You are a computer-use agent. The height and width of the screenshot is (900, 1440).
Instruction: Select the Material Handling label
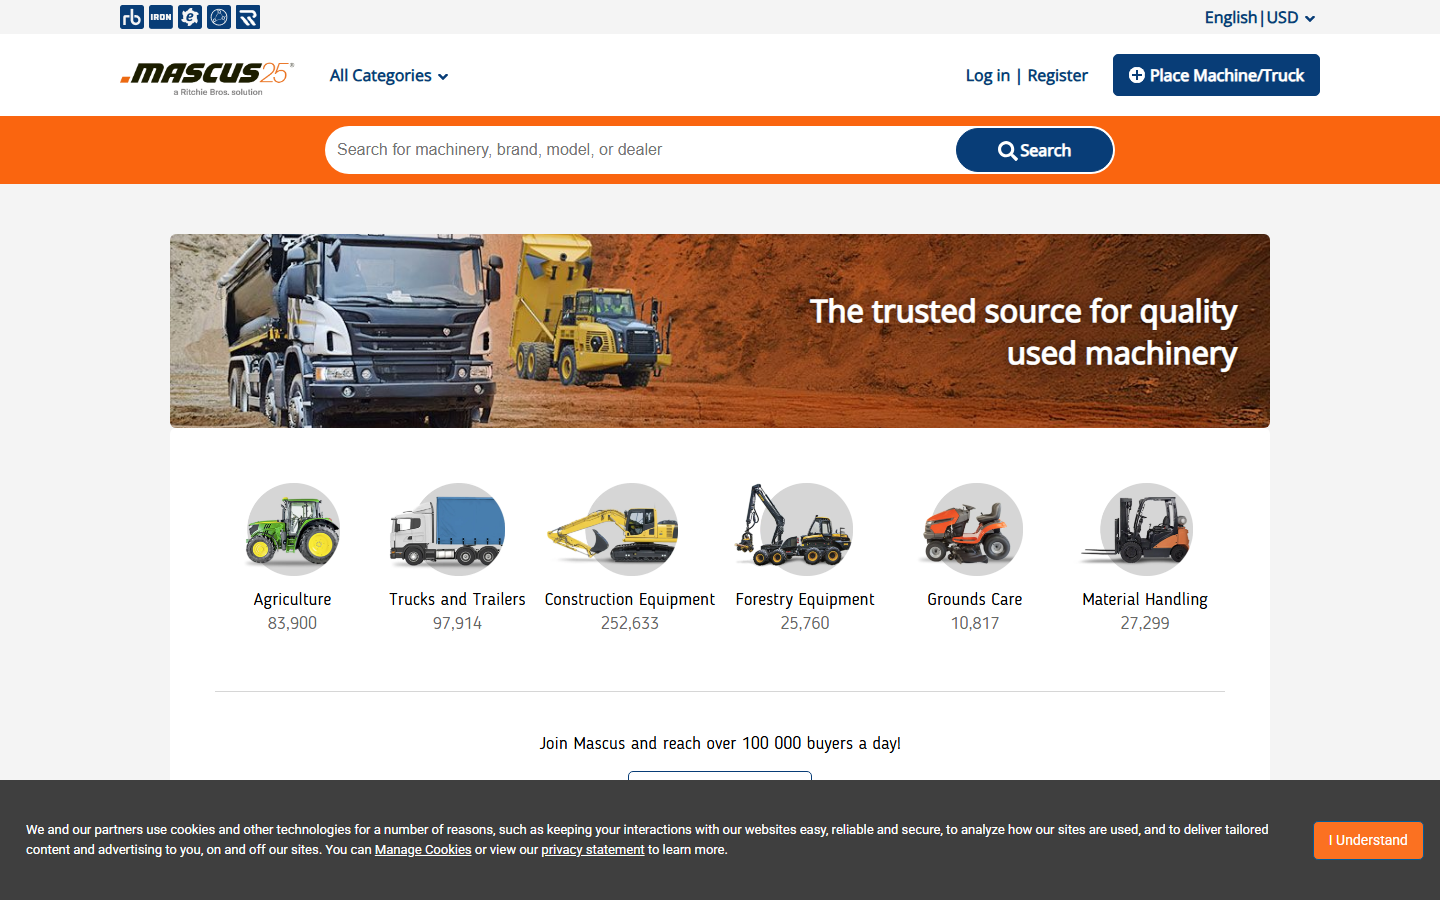coord(1145,599)
